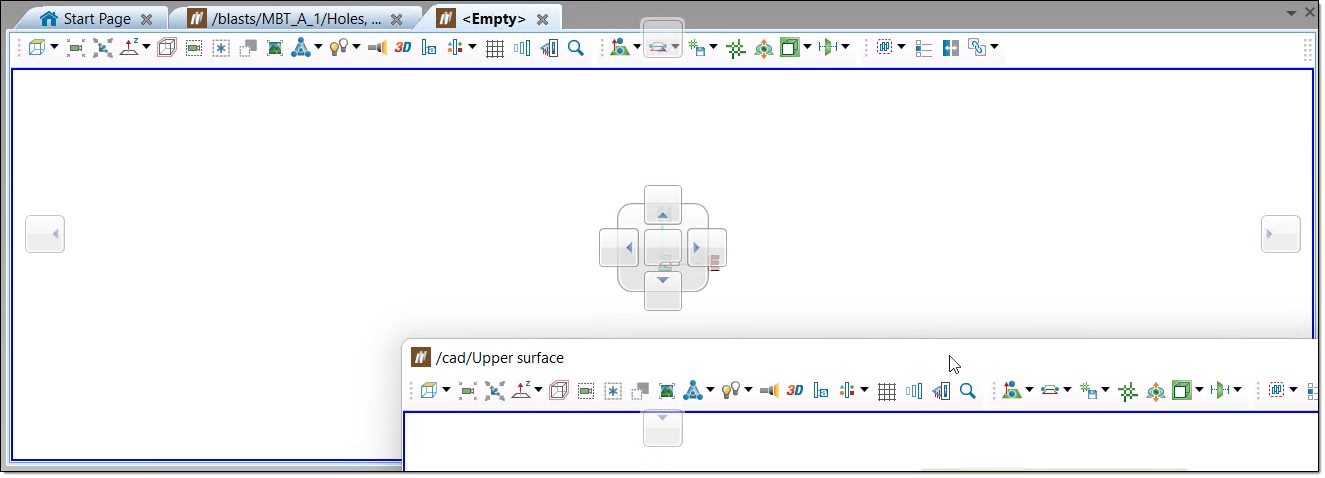Click the center dock-right arrow button
Screen dimensions: 1325x478
click(x=706, y=247)
